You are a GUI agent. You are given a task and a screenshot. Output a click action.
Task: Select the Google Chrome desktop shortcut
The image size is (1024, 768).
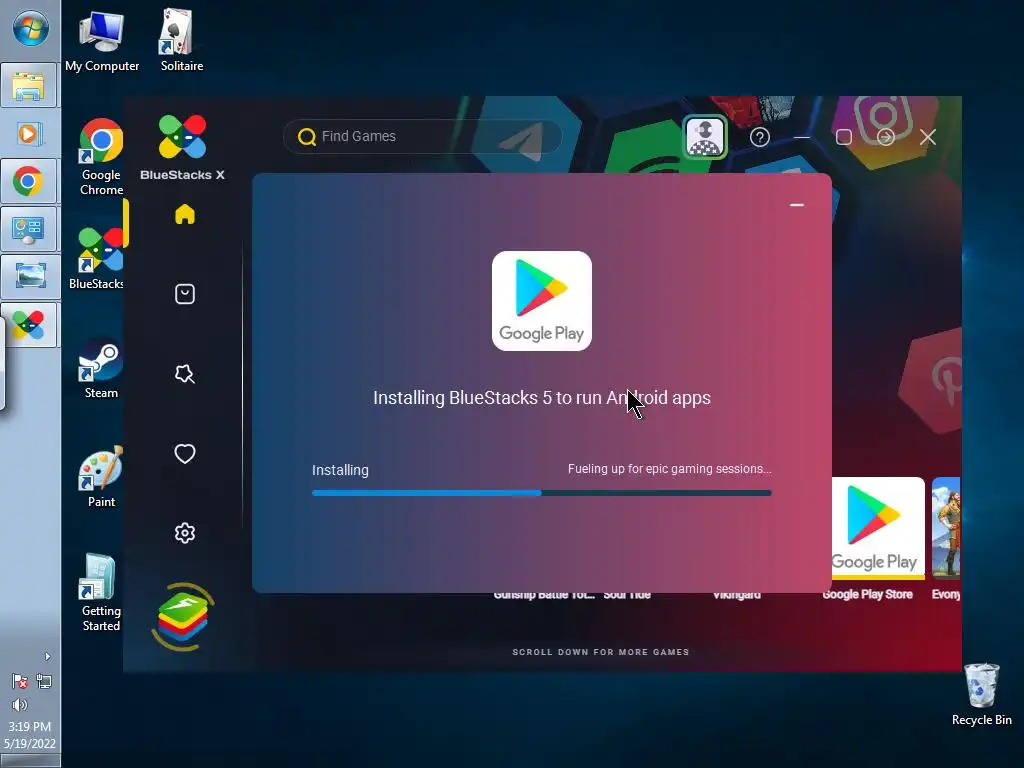(x=101, y=157)
